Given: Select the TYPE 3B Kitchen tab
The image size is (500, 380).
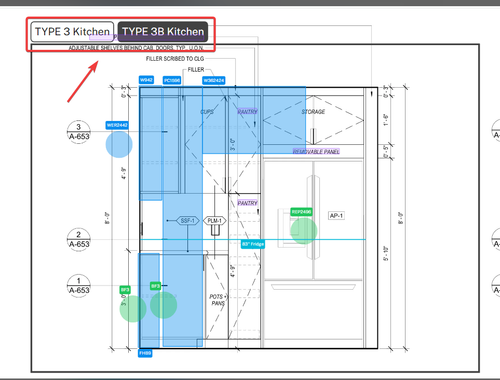Looking at the screenshot, I should point(163,32).
